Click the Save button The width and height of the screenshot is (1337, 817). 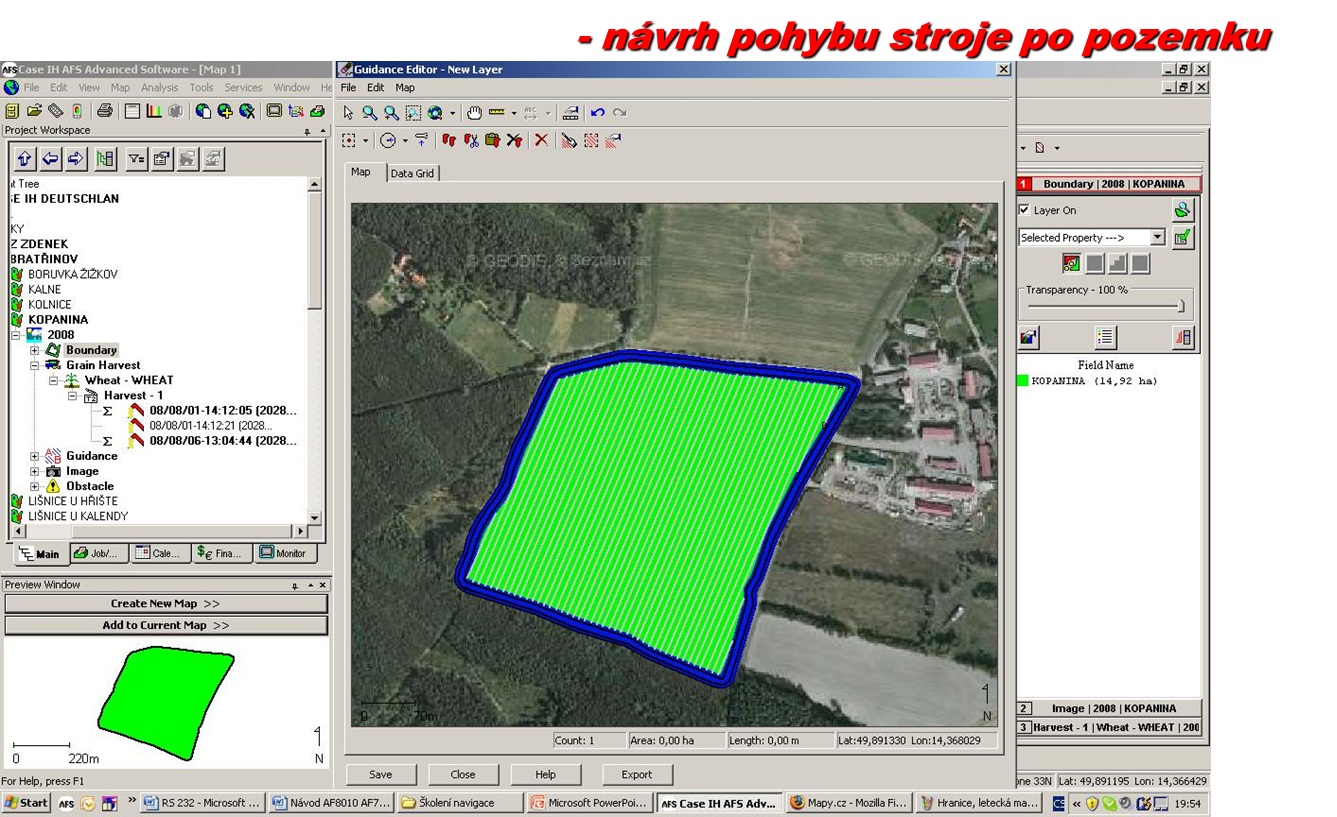[380, 774]
